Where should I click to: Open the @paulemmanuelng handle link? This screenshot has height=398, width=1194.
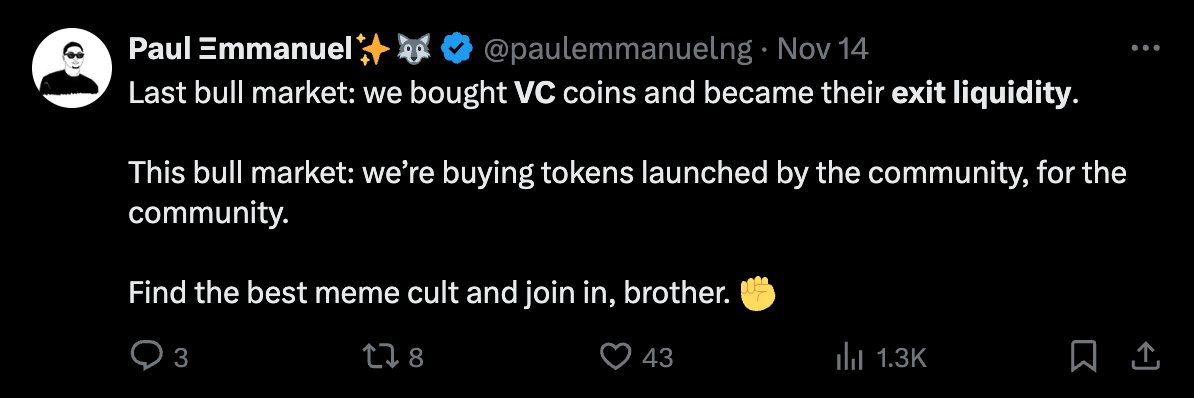[x=618, y=49]
